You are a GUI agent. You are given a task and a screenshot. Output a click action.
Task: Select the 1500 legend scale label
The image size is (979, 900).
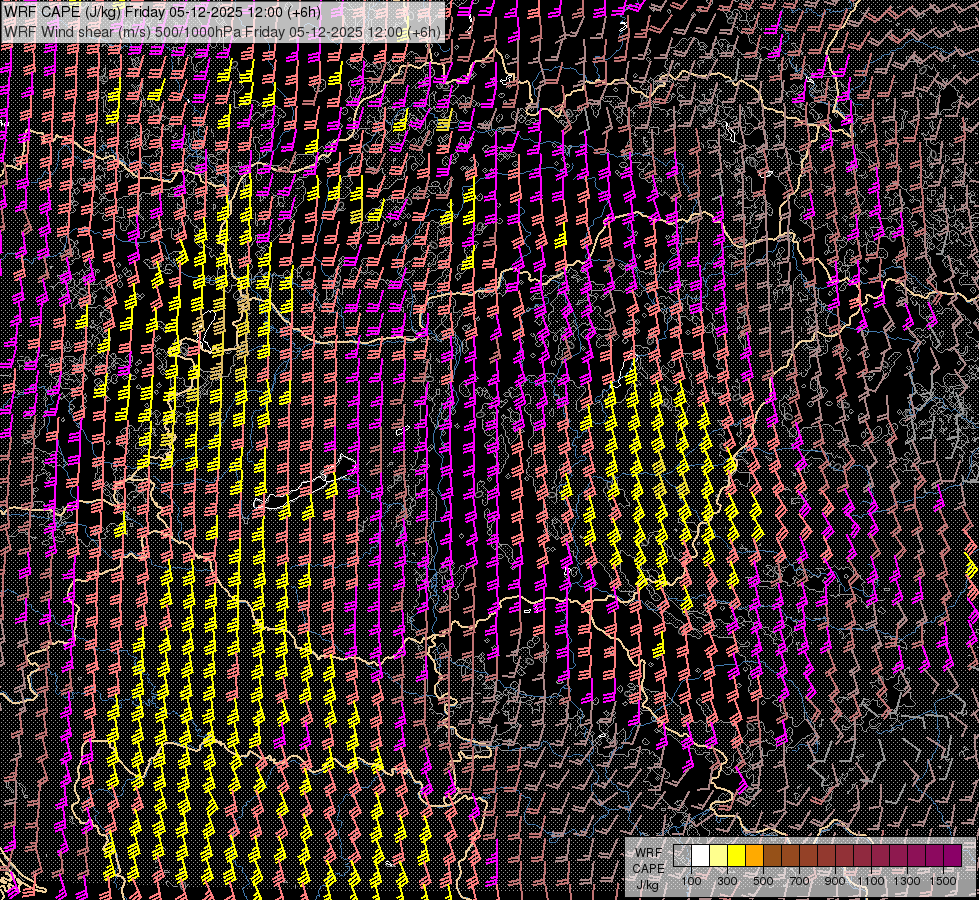tap(943, 881)
